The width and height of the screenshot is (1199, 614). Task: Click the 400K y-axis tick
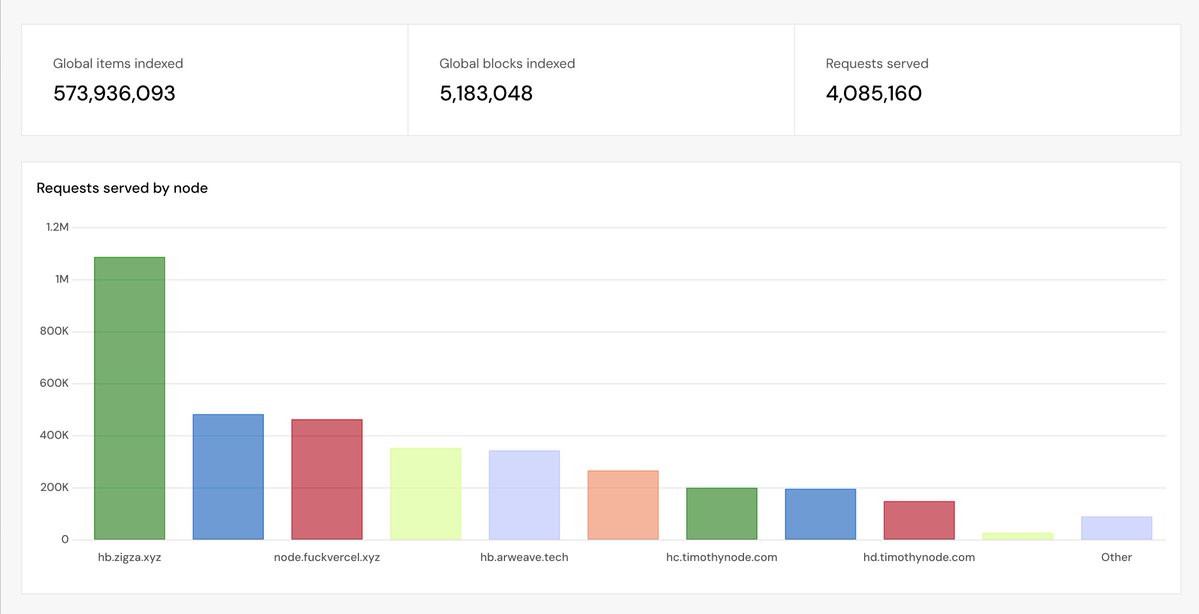54,435
